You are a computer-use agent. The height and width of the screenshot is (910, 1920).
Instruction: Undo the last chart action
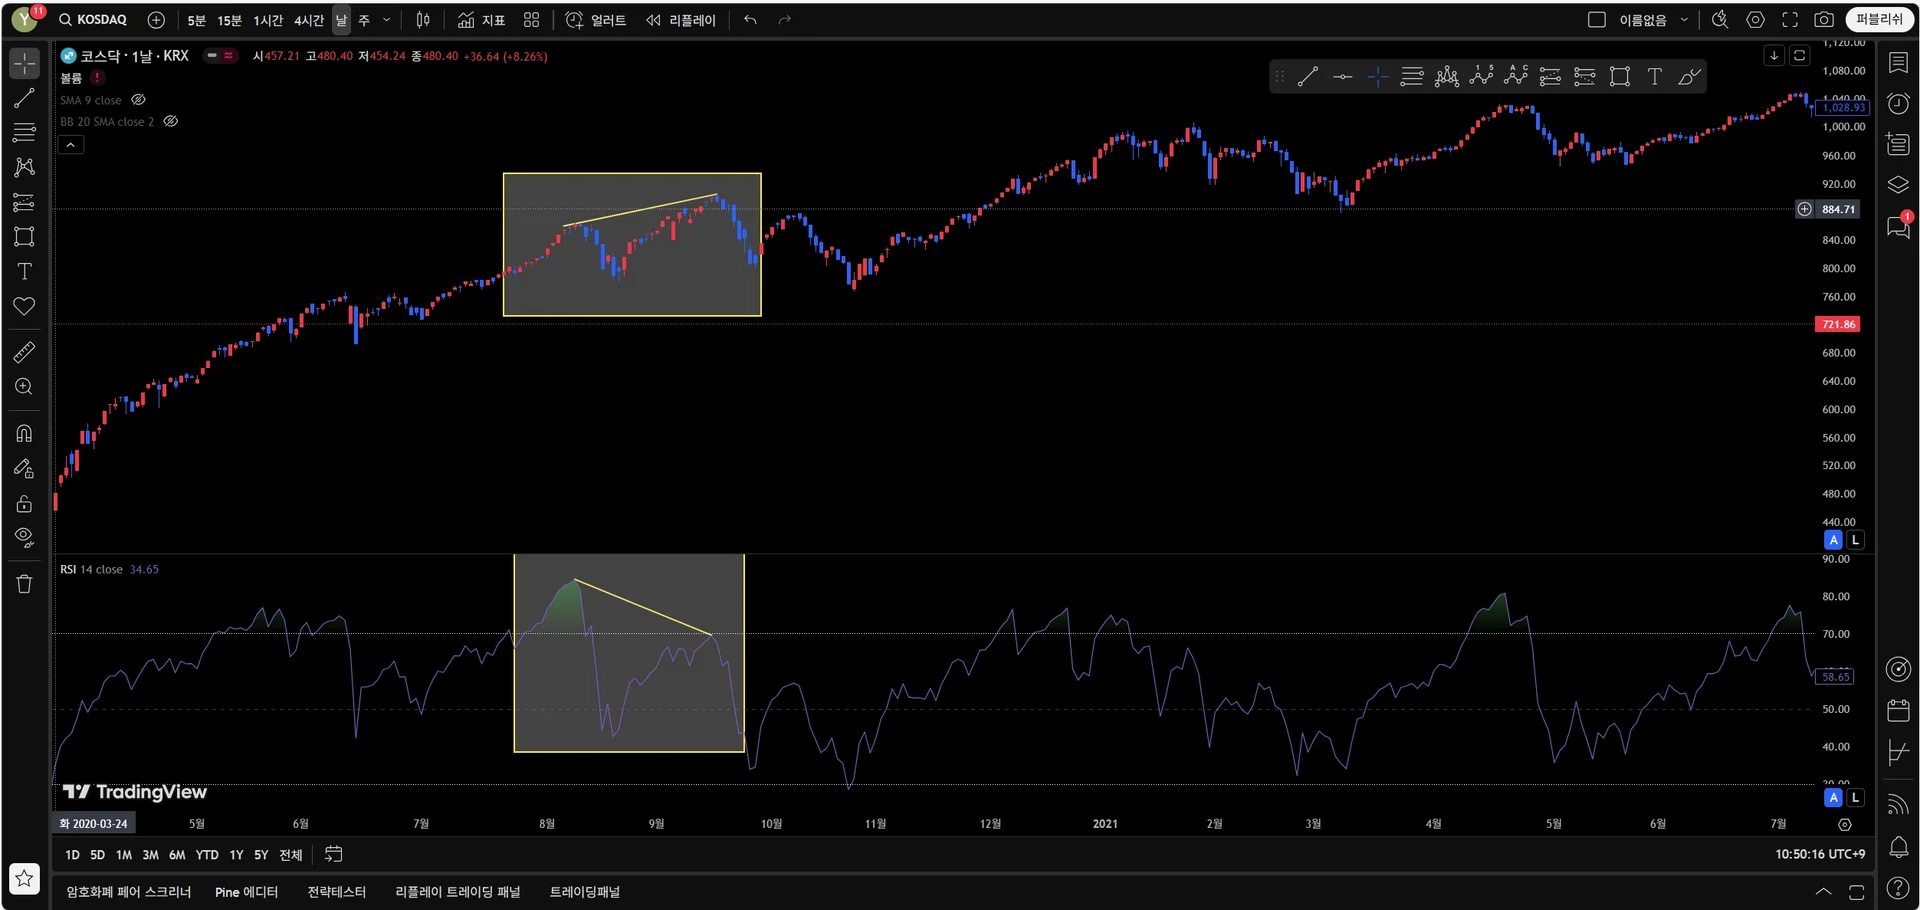[x=750, y=20]
